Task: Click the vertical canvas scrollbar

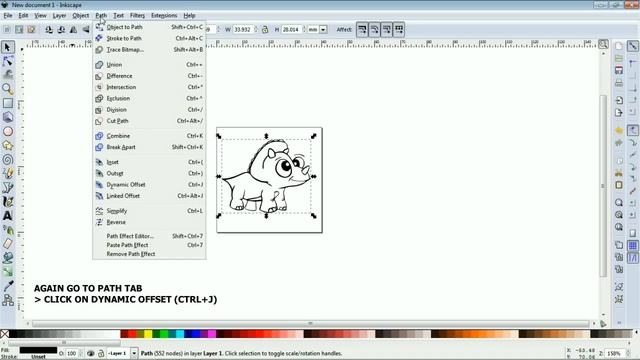Action: coord(603,186)
